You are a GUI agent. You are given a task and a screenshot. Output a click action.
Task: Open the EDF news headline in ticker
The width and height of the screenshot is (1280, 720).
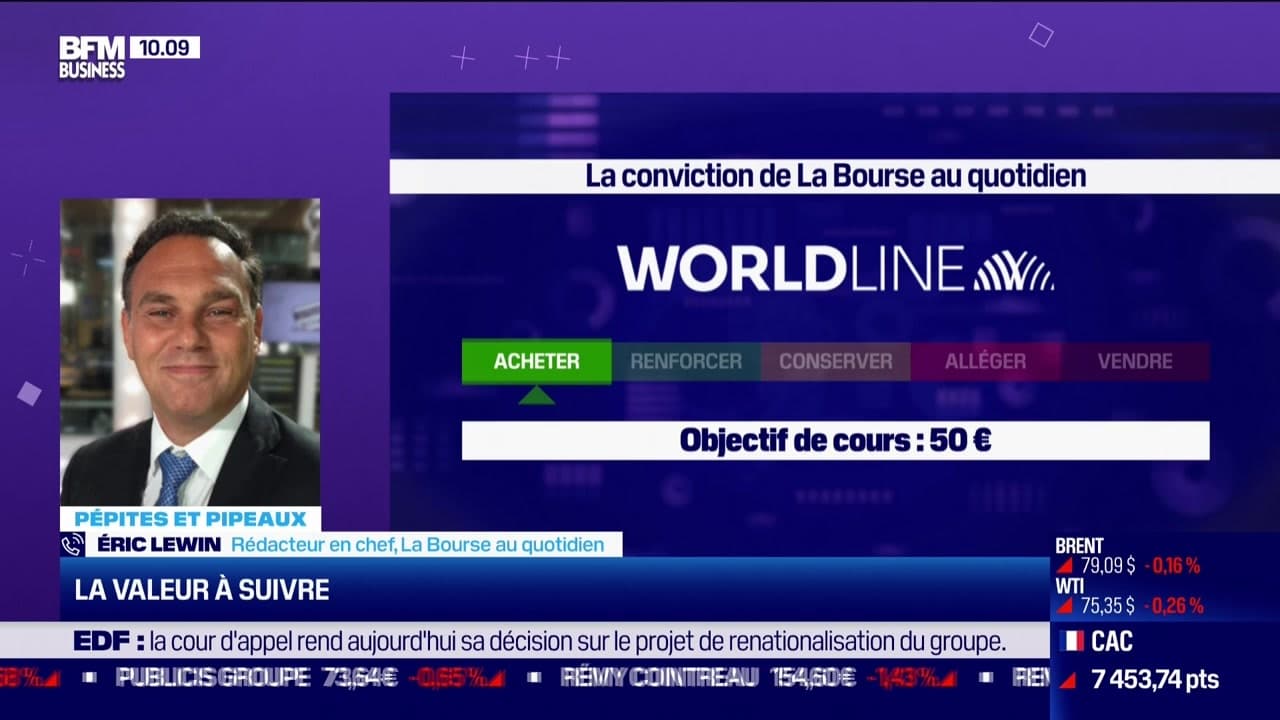(540, 642)
